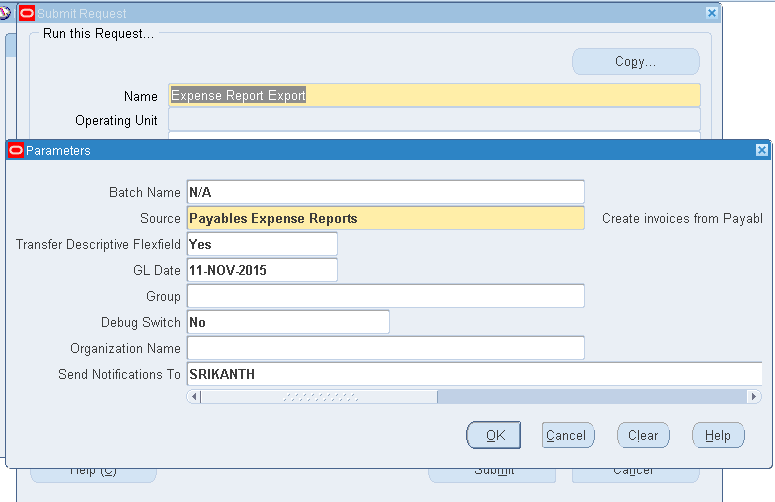Close the Parameters dialog window

(761, 150)
